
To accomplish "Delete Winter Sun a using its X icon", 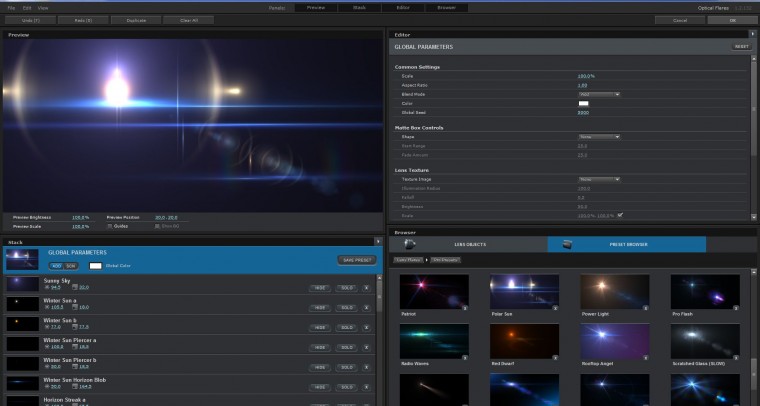I will pos(366,305).
